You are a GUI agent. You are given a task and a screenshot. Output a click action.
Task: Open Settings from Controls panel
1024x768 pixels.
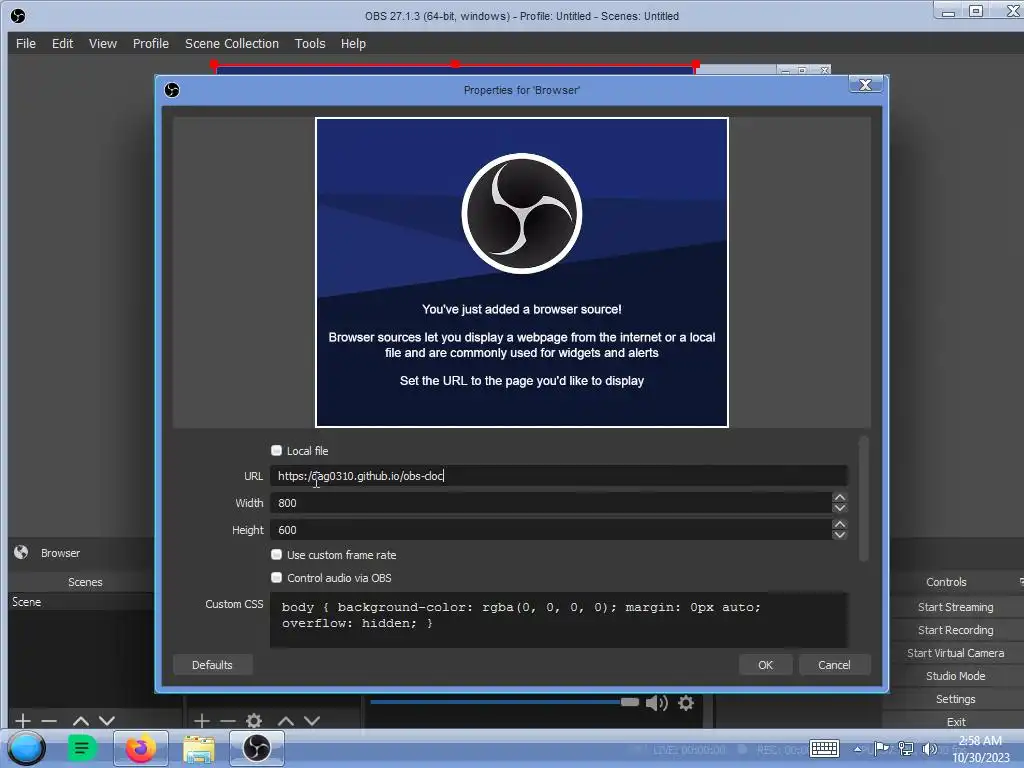click(x=955, y=699)
